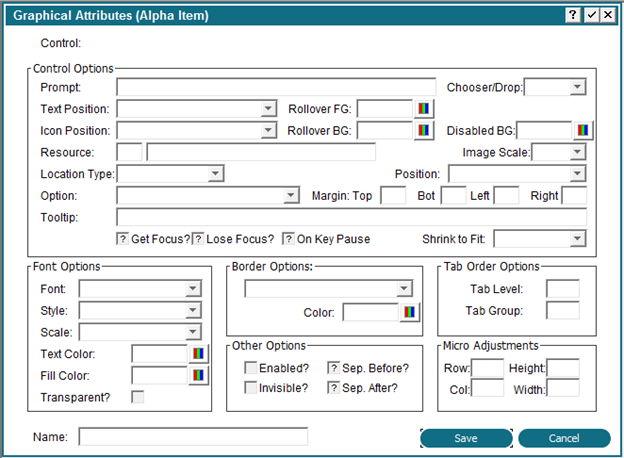
Task: Click the Col micro adjustment field
Action: [487, 388]
